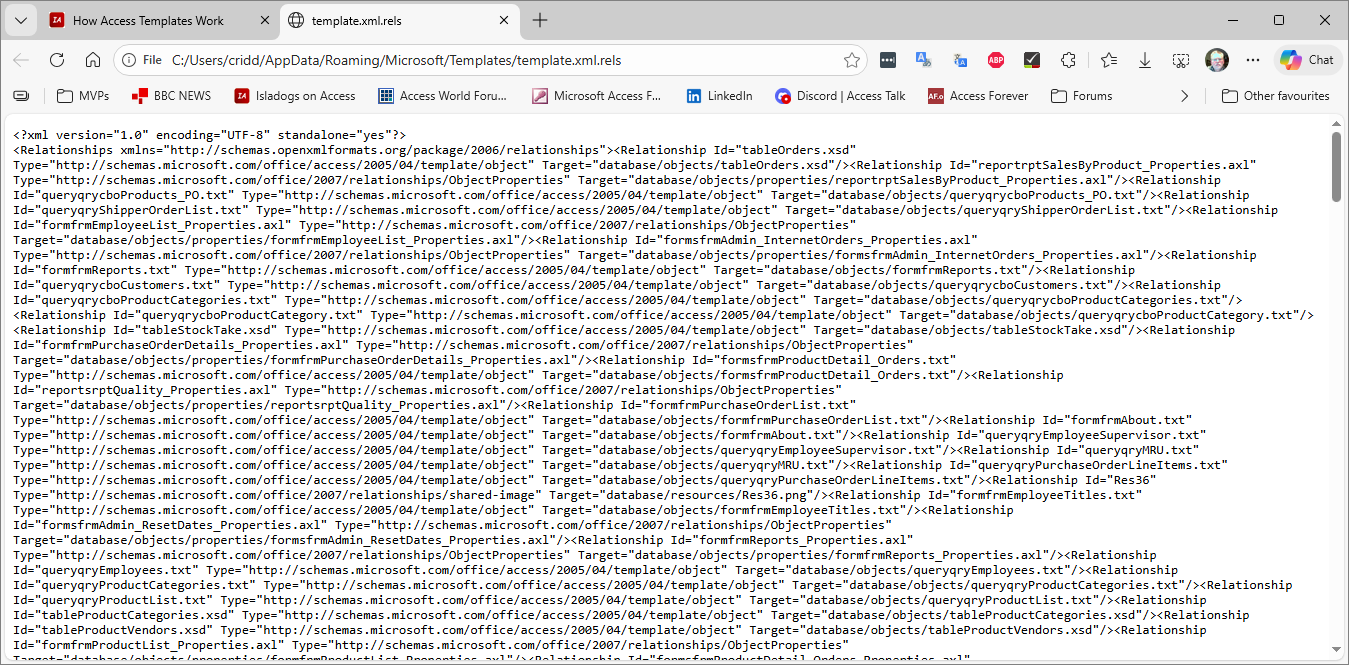Close the template.xml.rels tab
Viewport: 1349px width, 665px height.
503,20
